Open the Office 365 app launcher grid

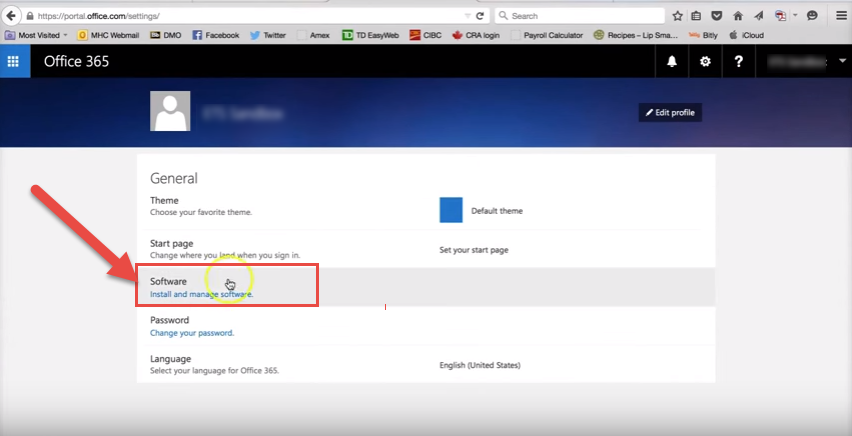(x=13, y=61)
